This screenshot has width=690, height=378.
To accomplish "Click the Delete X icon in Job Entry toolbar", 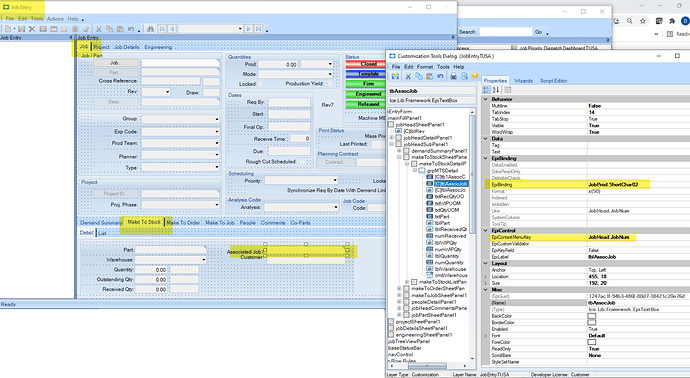I will point(32,29).
